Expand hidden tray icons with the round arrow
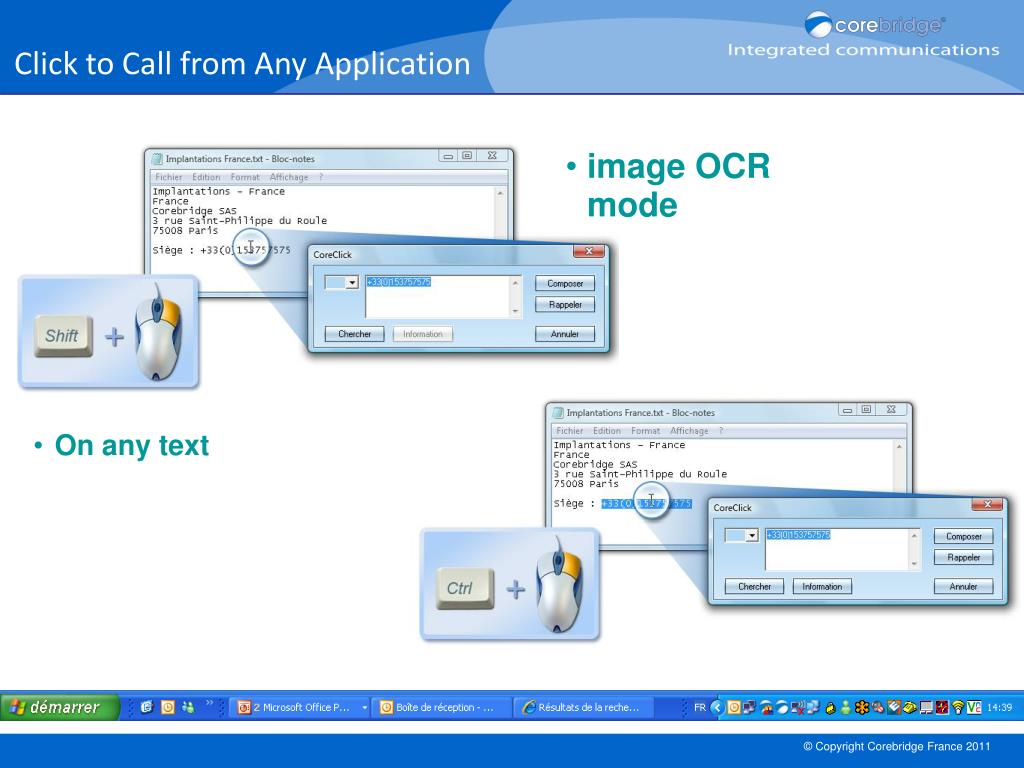Viewport: 1024px width, 768px height. coord(718,707)
